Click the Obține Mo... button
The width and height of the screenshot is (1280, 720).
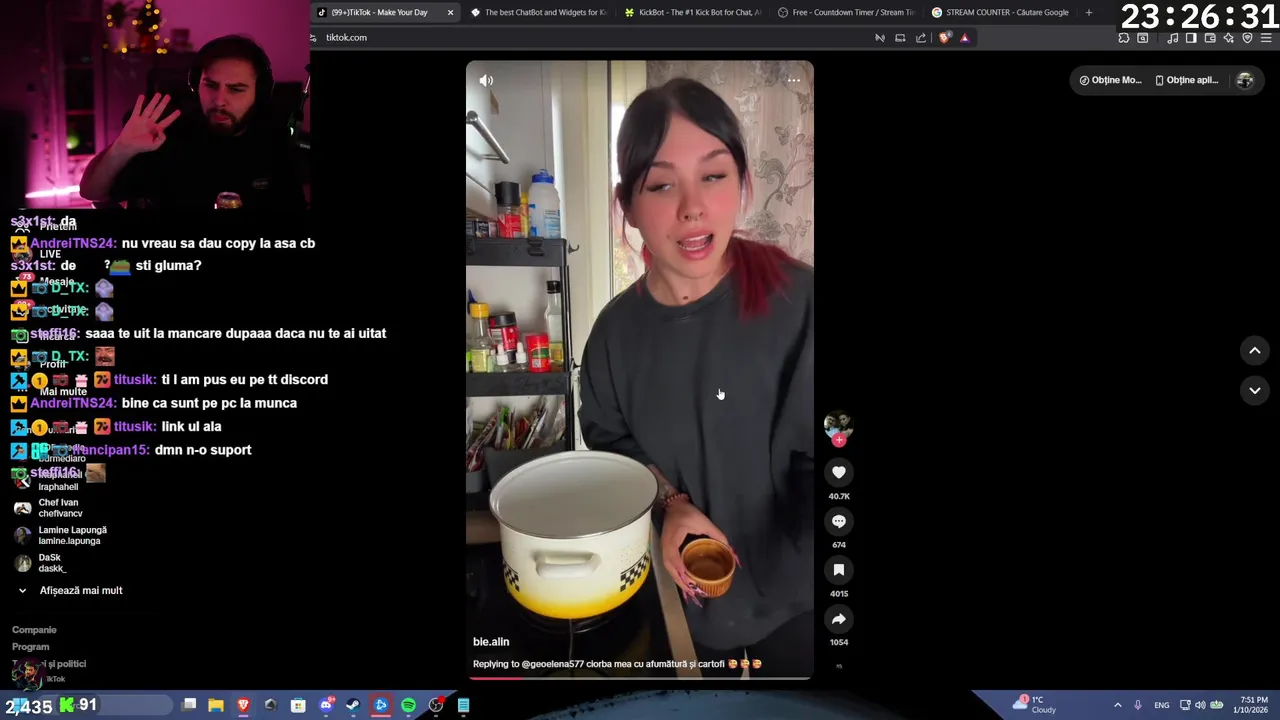[1110, 80]
